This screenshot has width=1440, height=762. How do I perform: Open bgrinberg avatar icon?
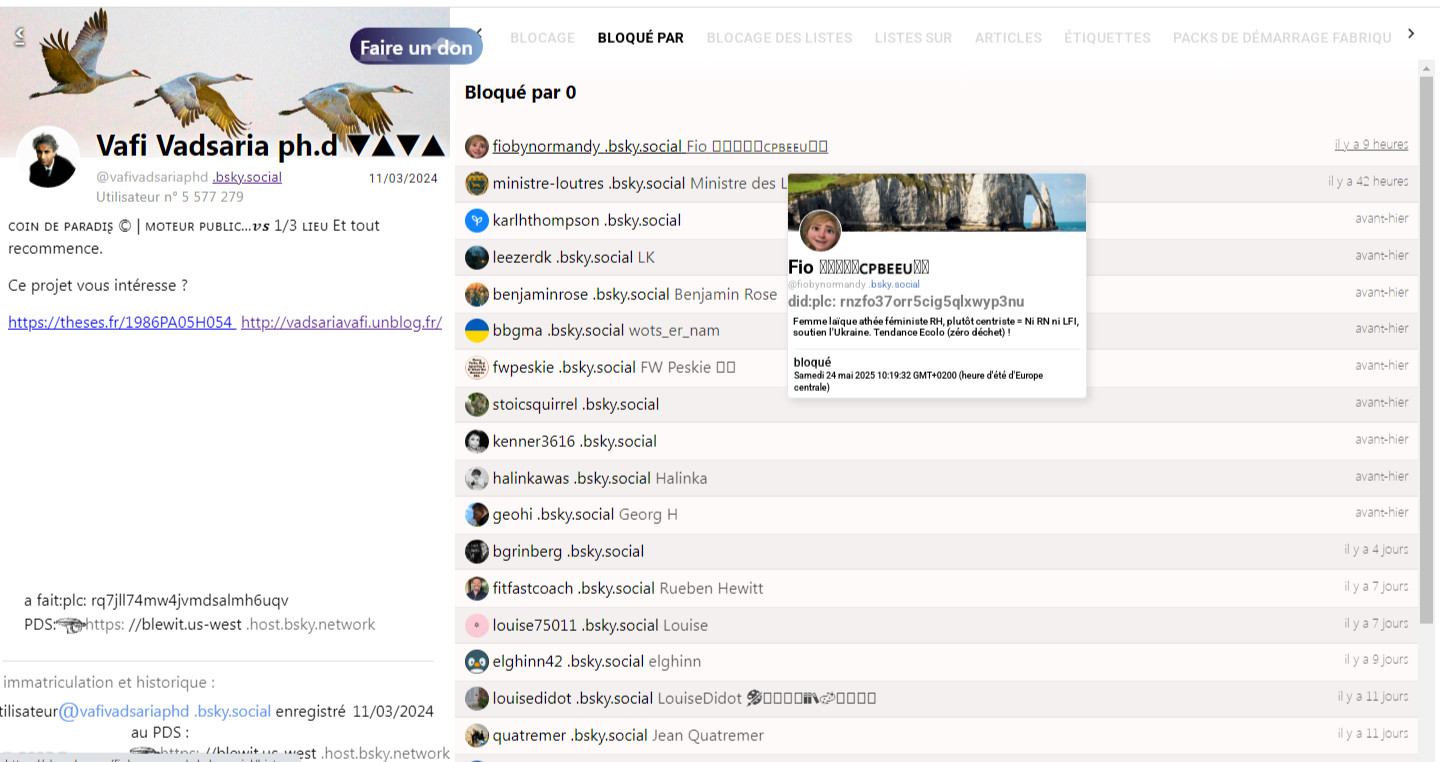[477, 552]
